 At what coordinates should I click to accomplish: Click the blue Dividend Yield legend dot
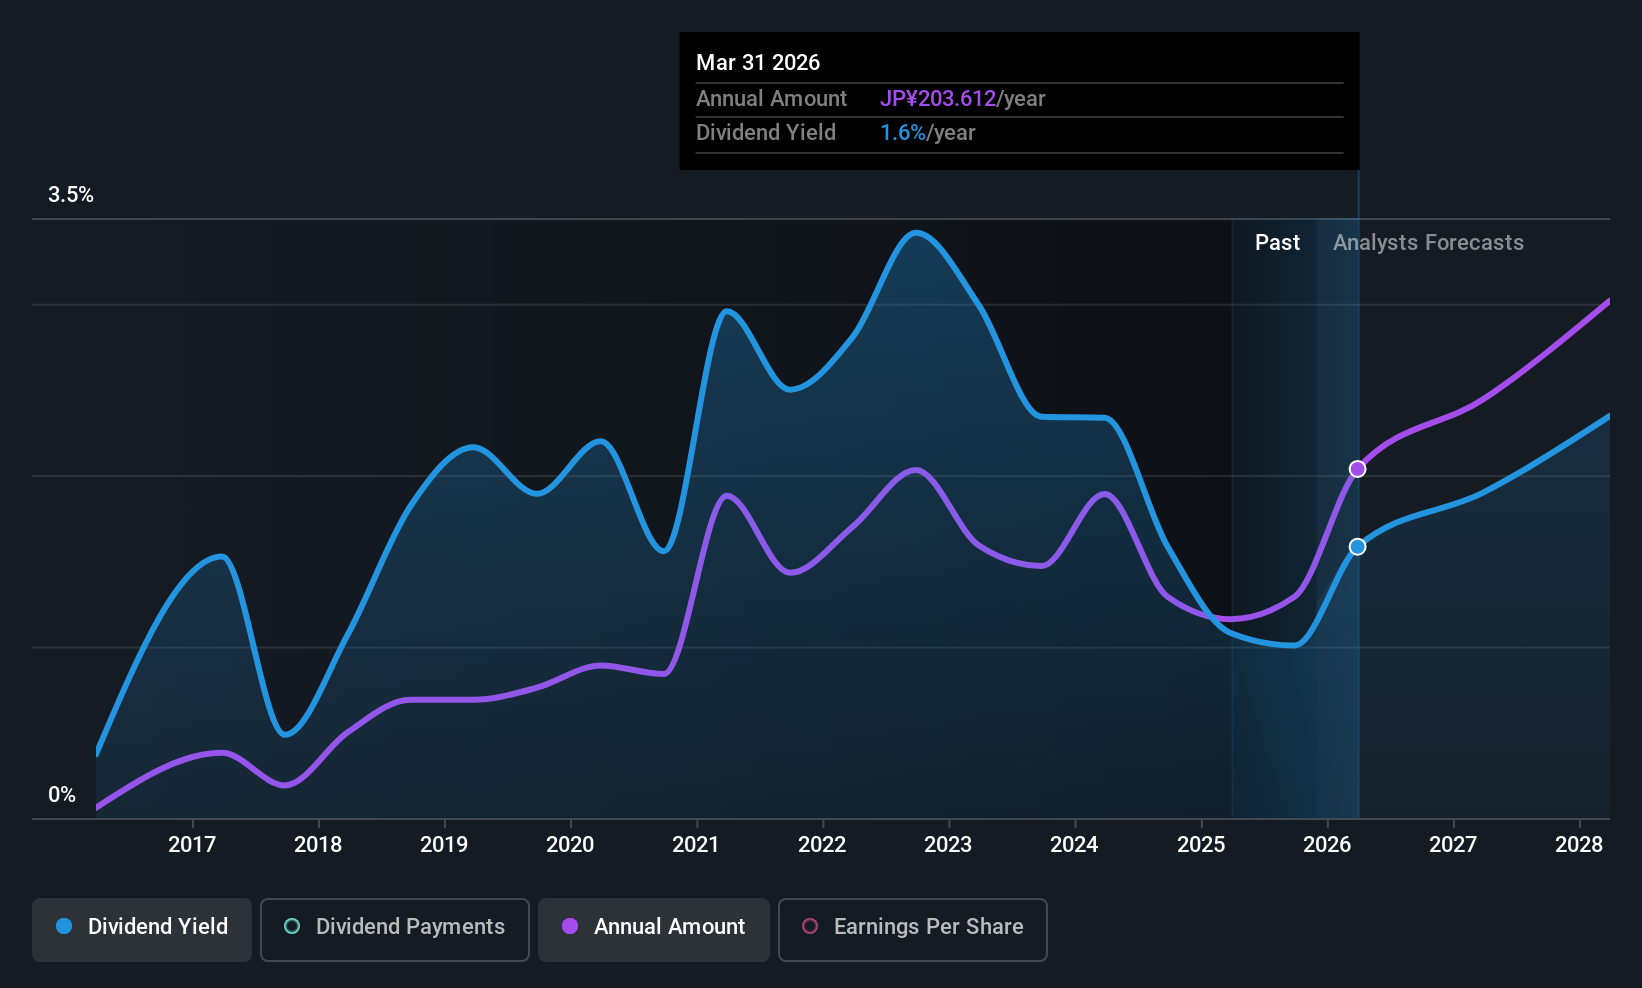(64, 927)
